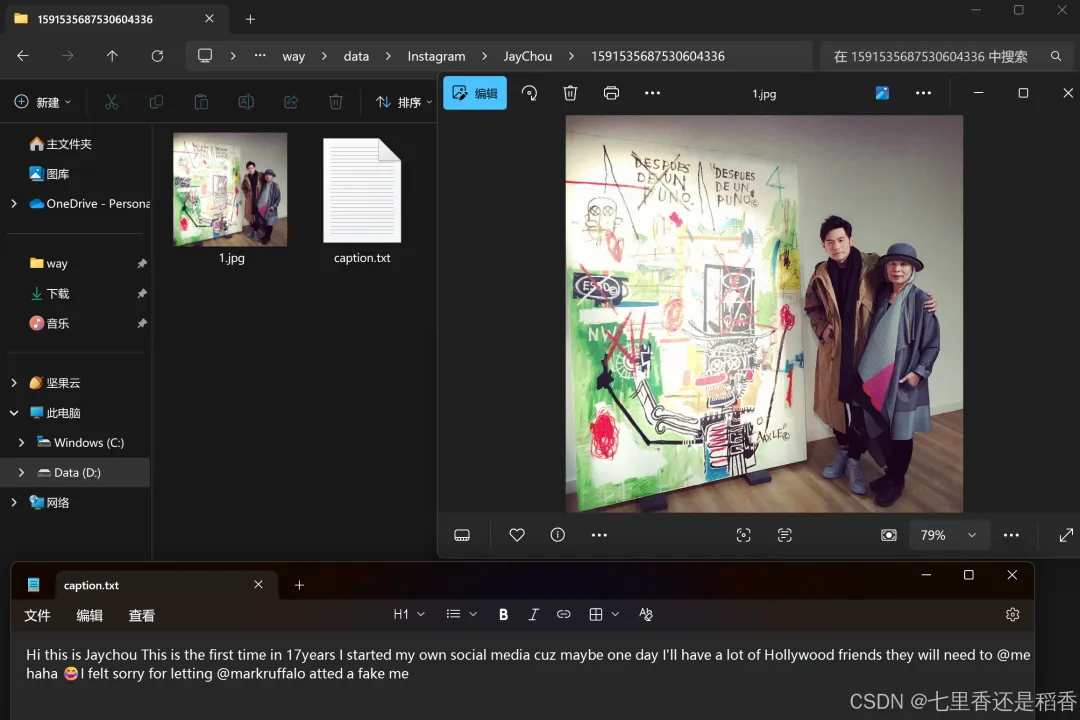Viewport: 1080px width, 720px height.
Task: Go back in File Explorer
Action: 23,56
